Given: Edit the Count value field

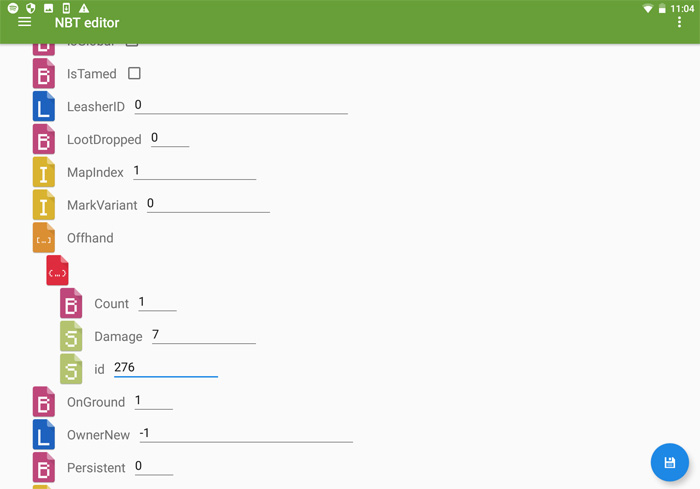Looking at the screenshot, I should (157, 303).
